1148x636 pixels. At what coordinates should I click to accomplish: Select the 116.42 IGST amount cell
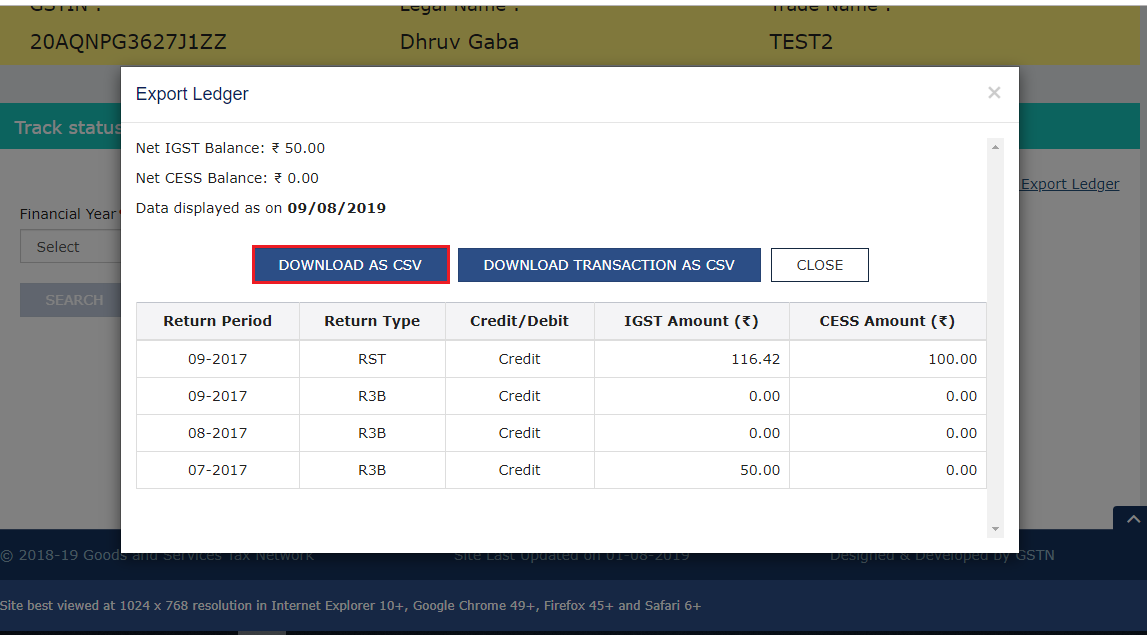tap(691, 359)
